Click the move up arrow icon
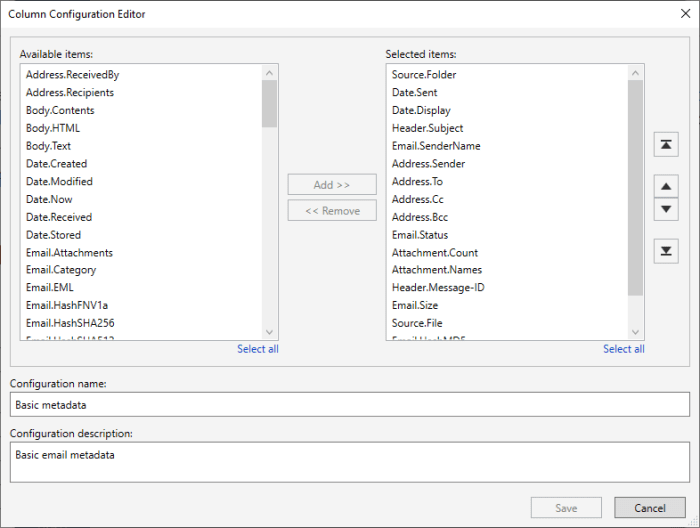This screenshot has width=700, height=528. pyautogui.click(x=666, y=186)
